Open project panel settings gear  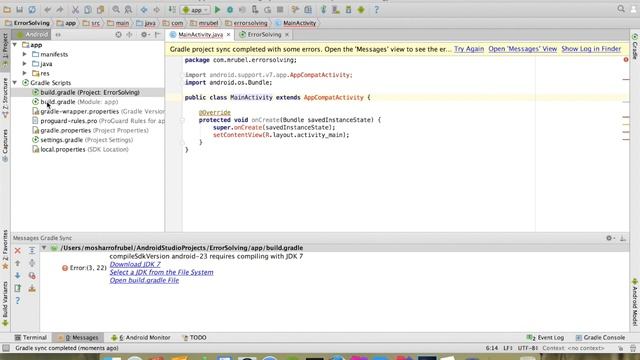point(144,35)
